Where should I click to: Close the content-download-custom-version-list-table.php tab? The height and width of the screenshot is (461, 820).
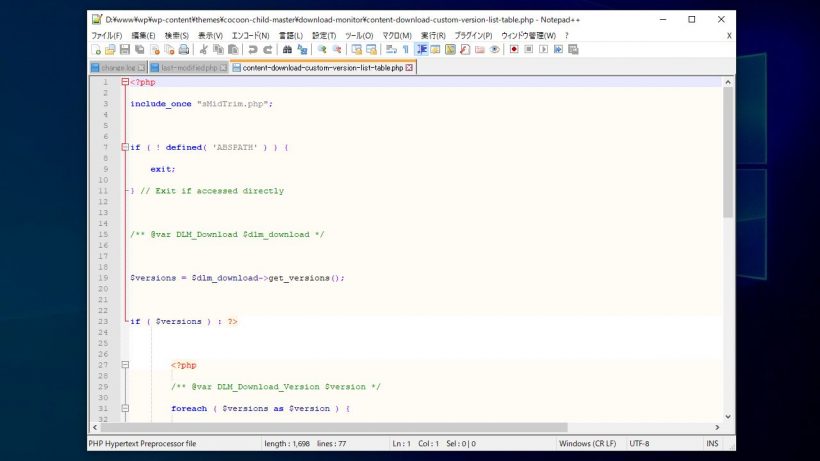(x=409, y=68)
